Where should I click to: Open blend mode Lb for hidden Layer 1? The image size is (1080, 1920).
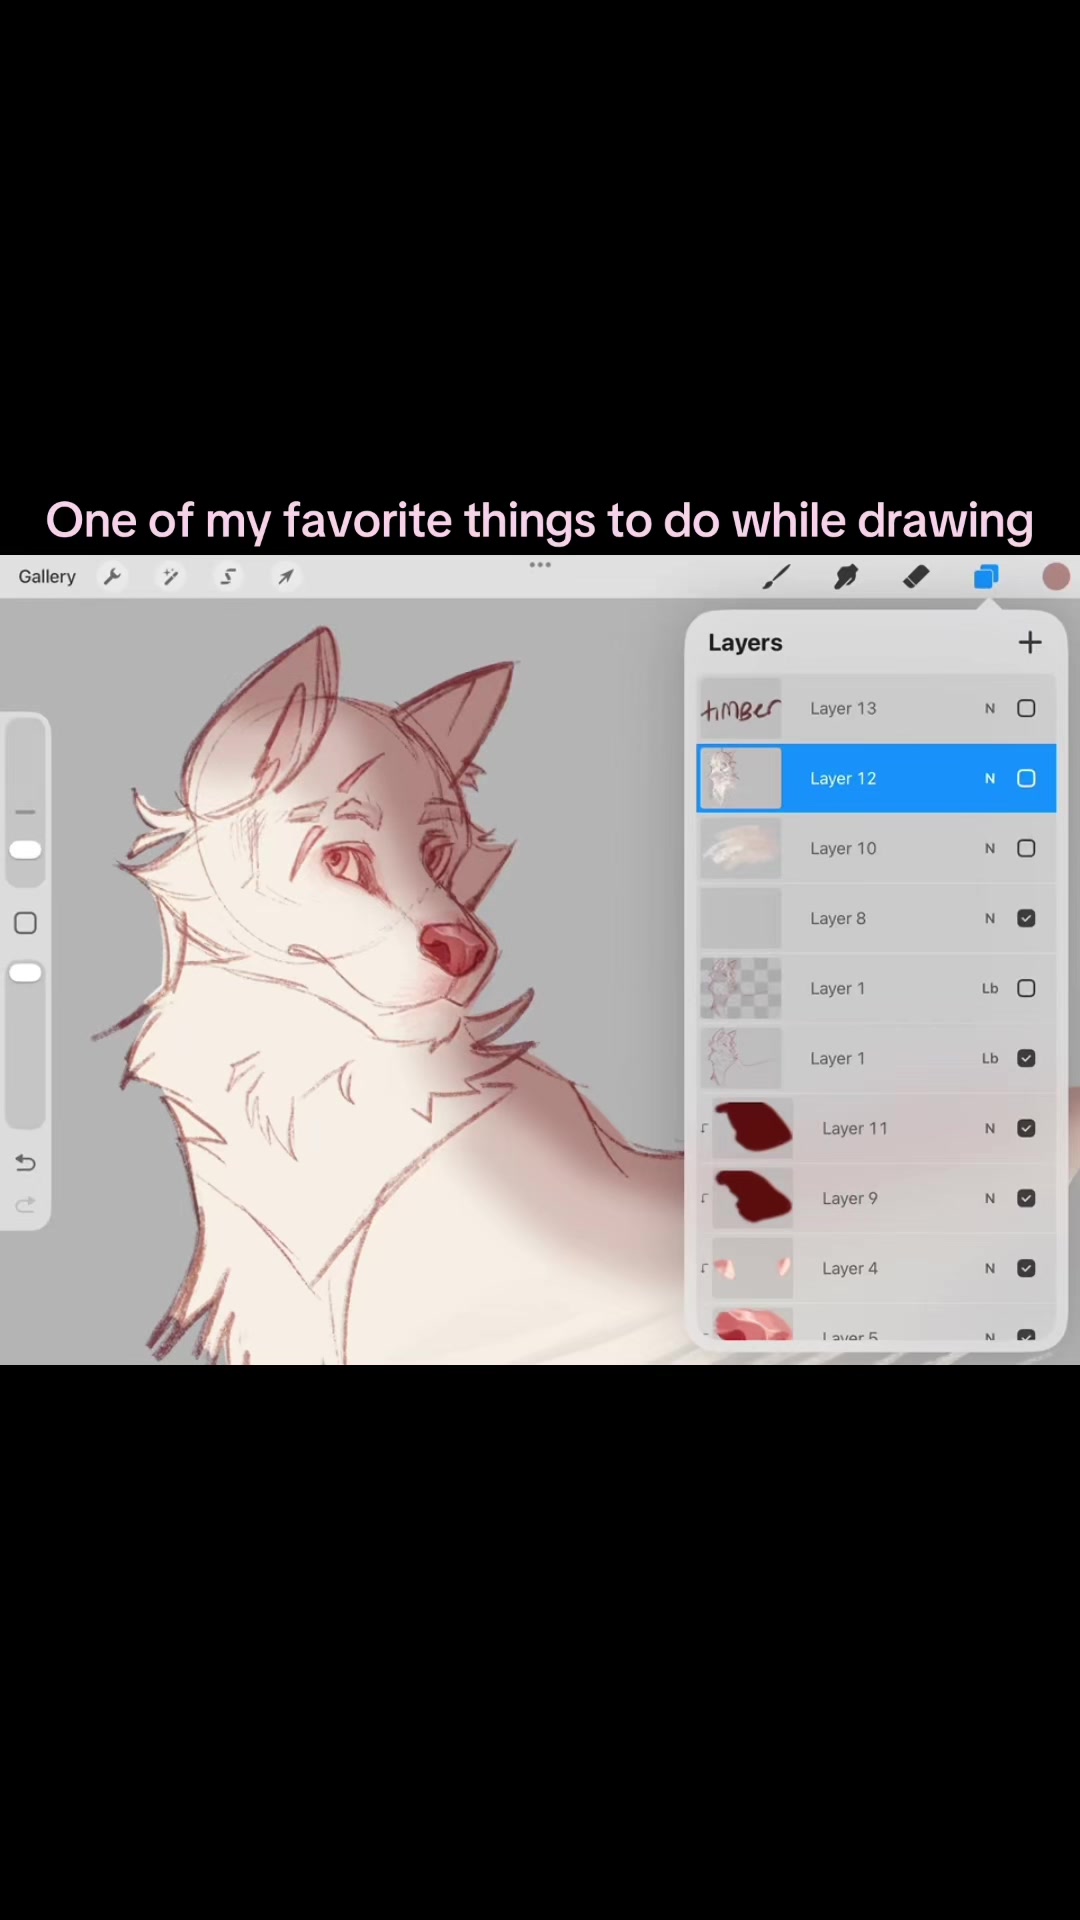(990, 988)
